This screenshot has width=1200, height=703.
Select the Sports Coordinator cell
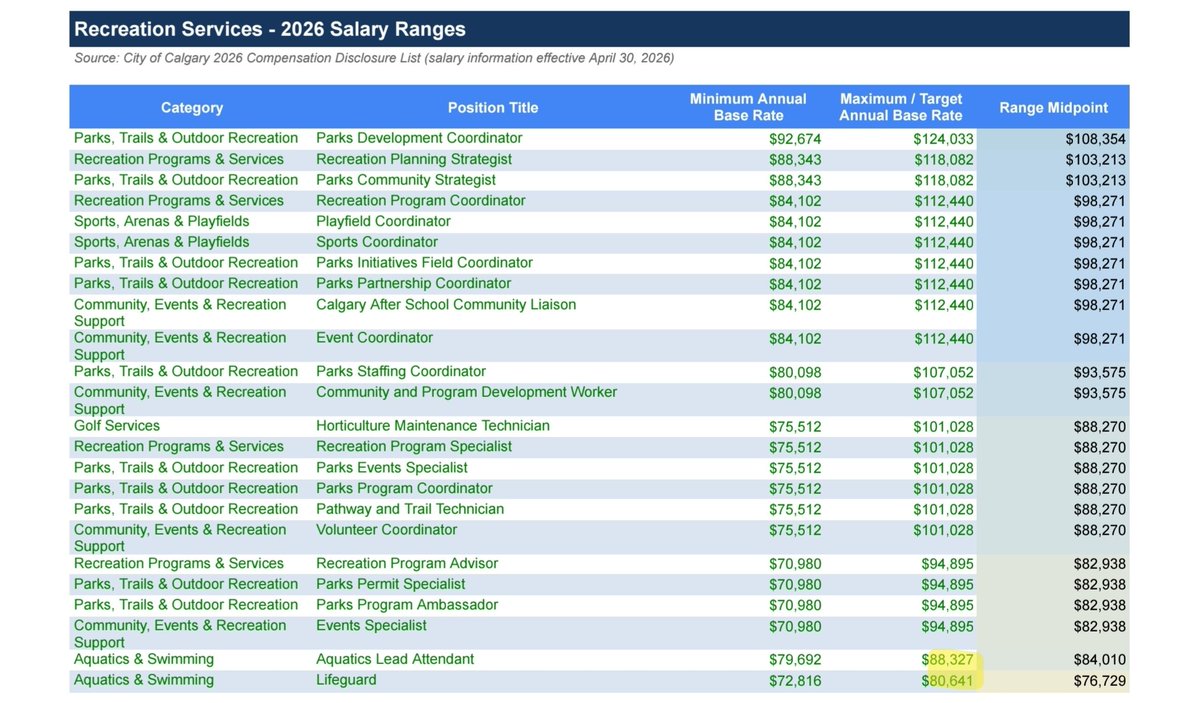coord(377,243)
